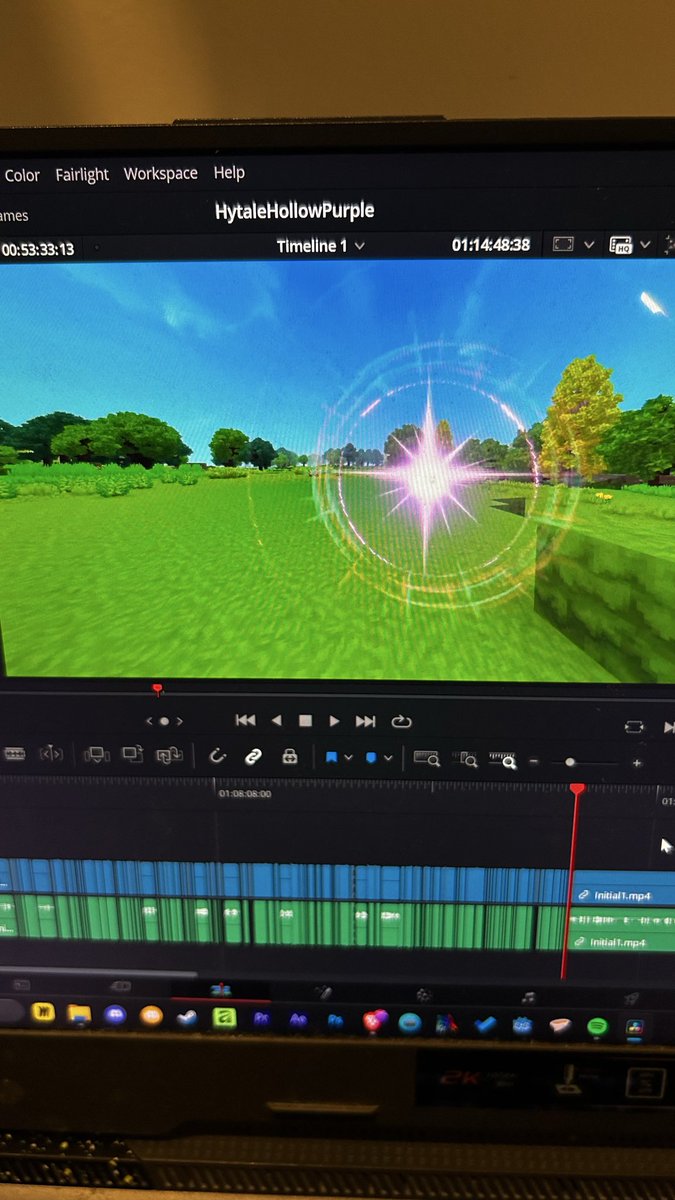Select the Blade edit mode tool
Screen dimensions: 675x1200
[x=14, y=755]
